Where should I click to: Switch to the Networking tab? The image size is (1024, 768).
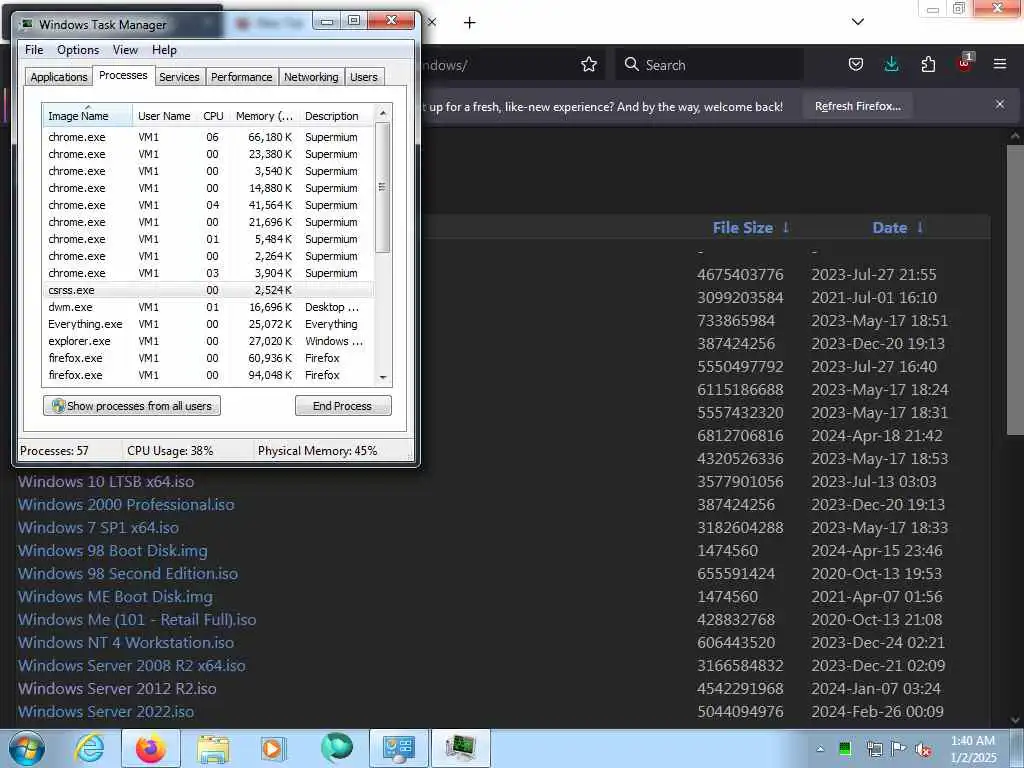pyautogui.click(x=311, y=77)
